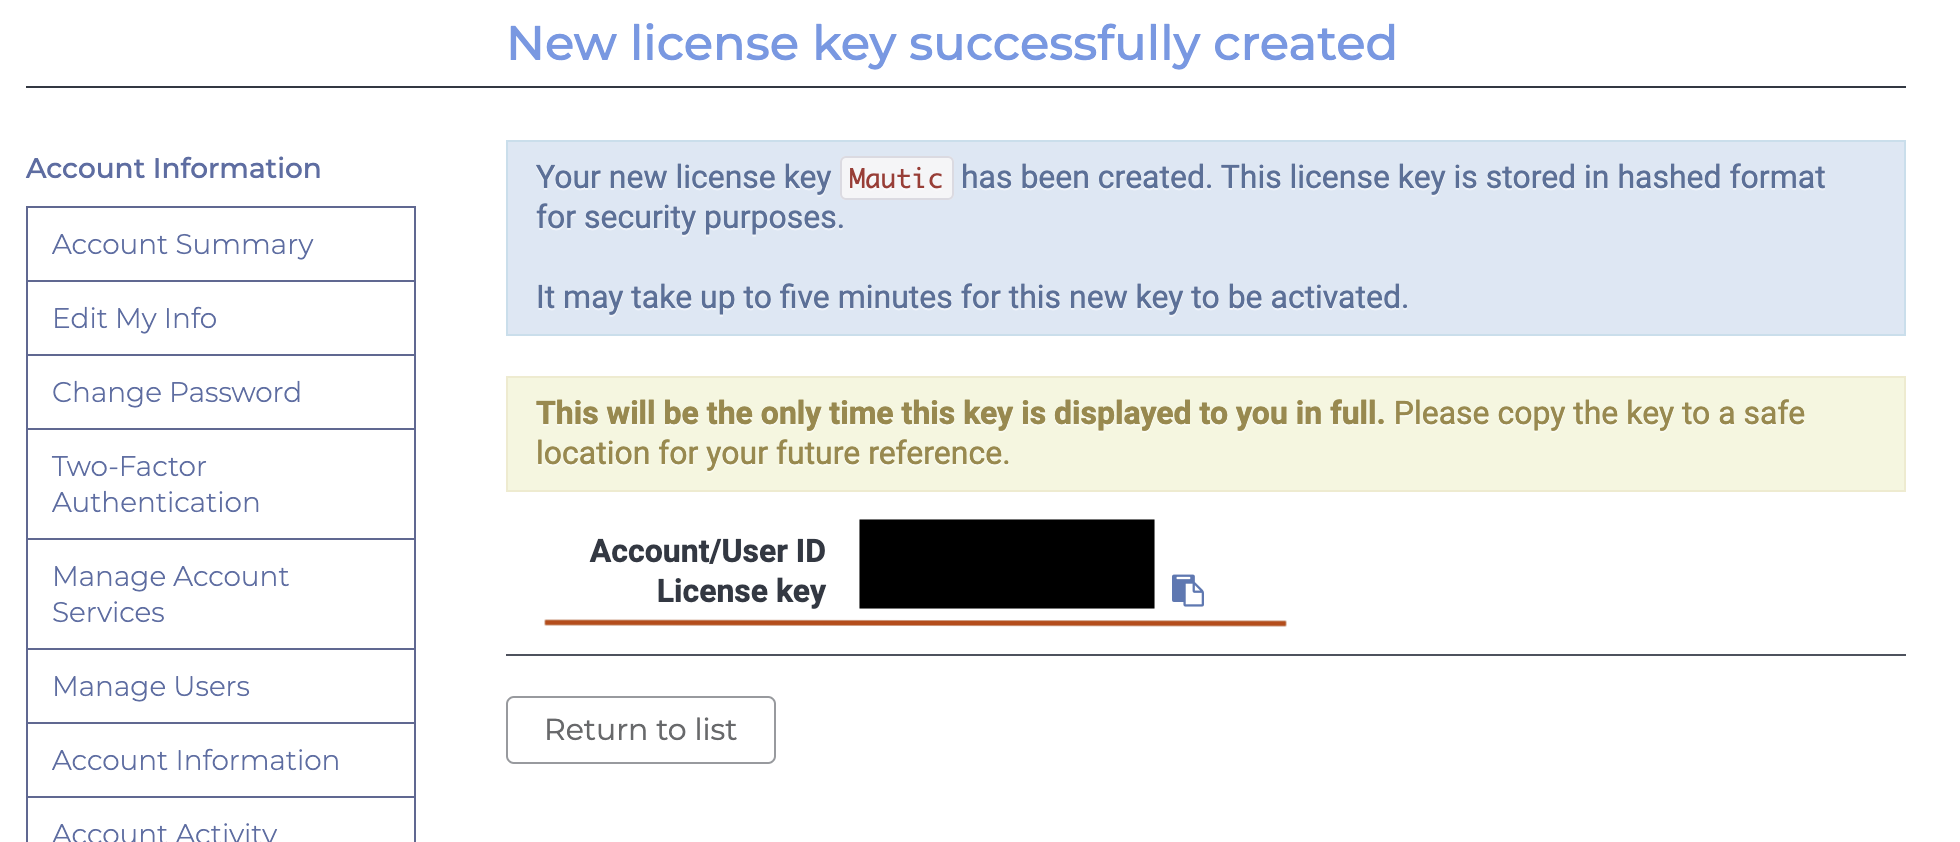Open the Change Password page
1960x842 pixels.
coord(177,393)
